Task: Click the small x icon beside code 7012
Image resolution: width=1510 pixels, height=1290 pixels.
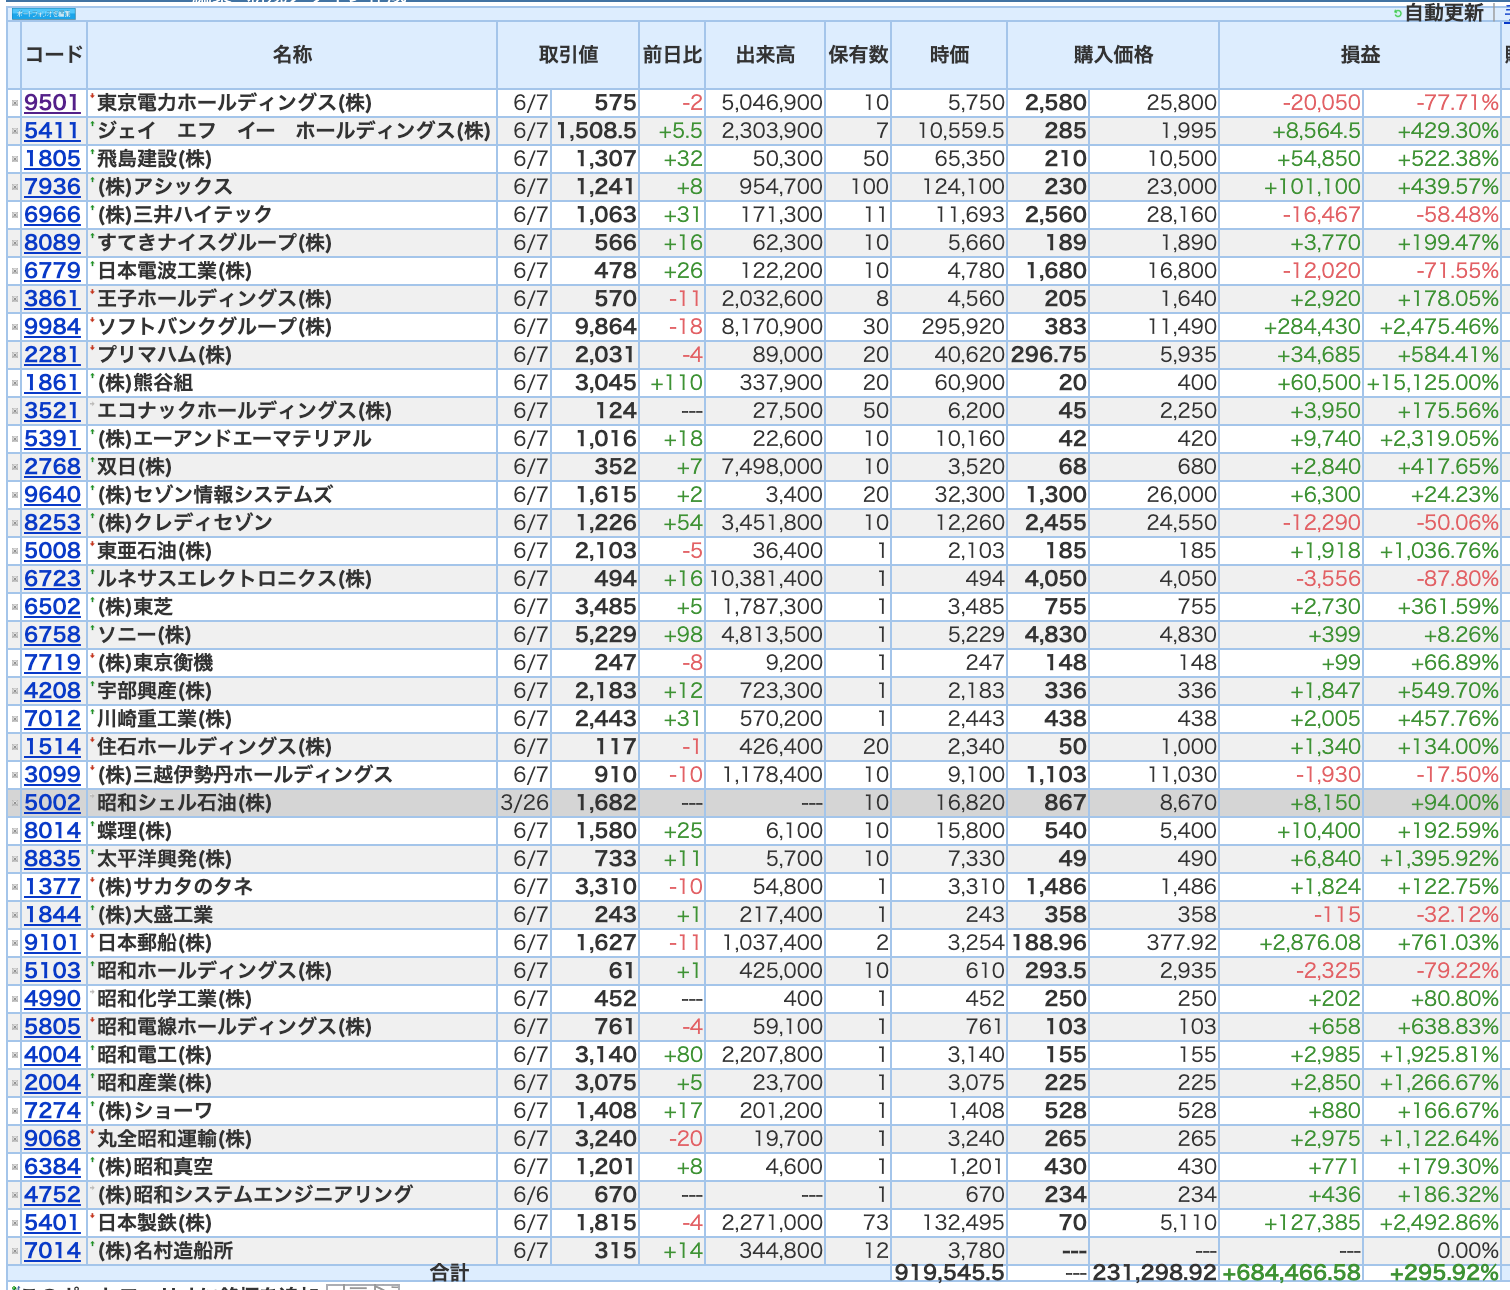Action: (15, 719)
